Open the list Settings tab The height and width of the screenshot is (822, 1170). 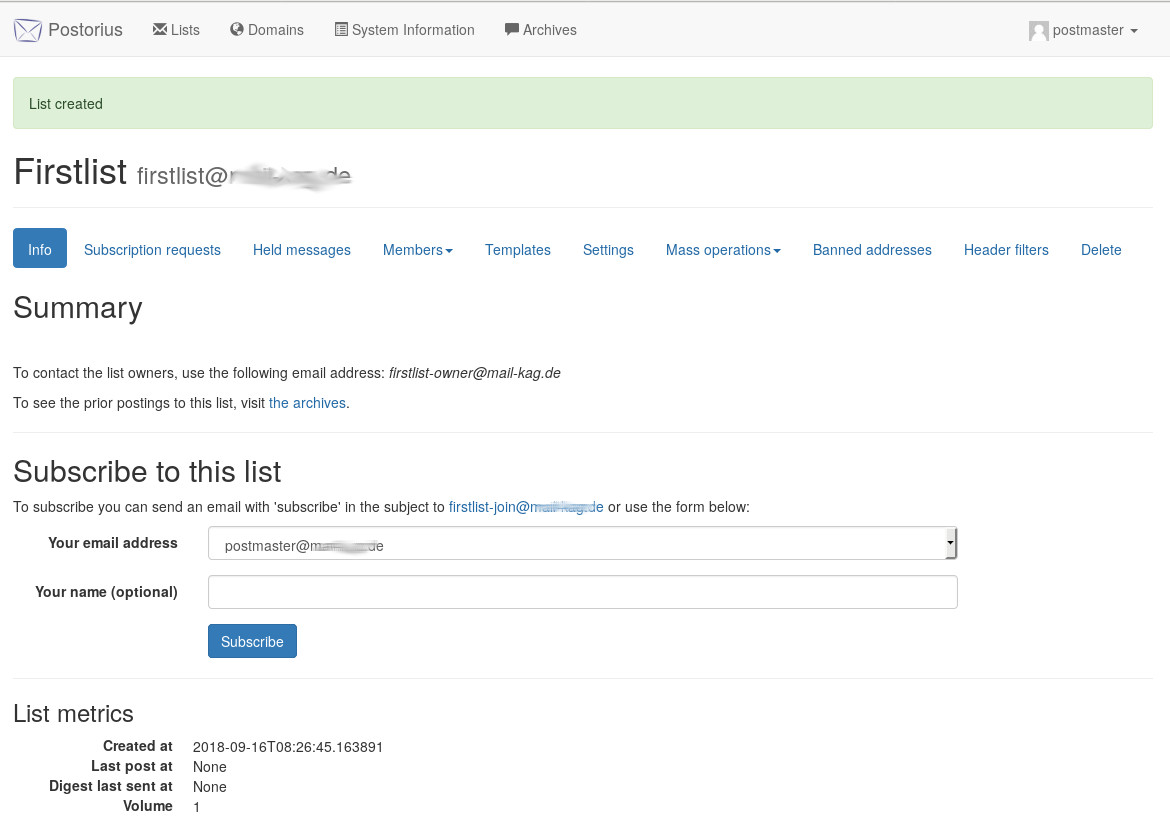(x=608, y=250)
